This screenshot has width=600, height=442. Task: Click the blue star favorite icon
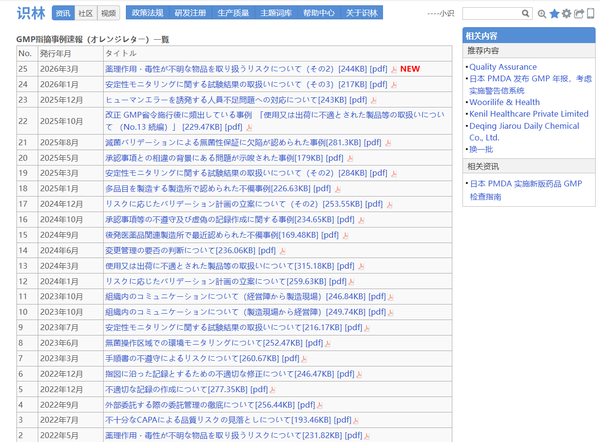point(554,14)
